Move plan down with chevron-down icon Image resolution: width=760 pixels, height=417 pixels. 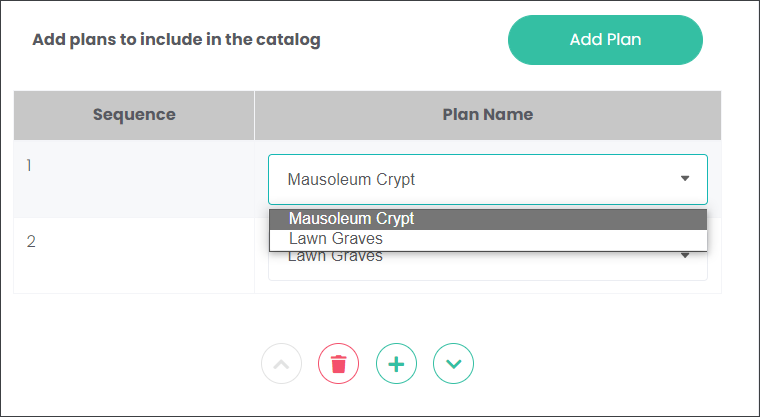[453, 364]
